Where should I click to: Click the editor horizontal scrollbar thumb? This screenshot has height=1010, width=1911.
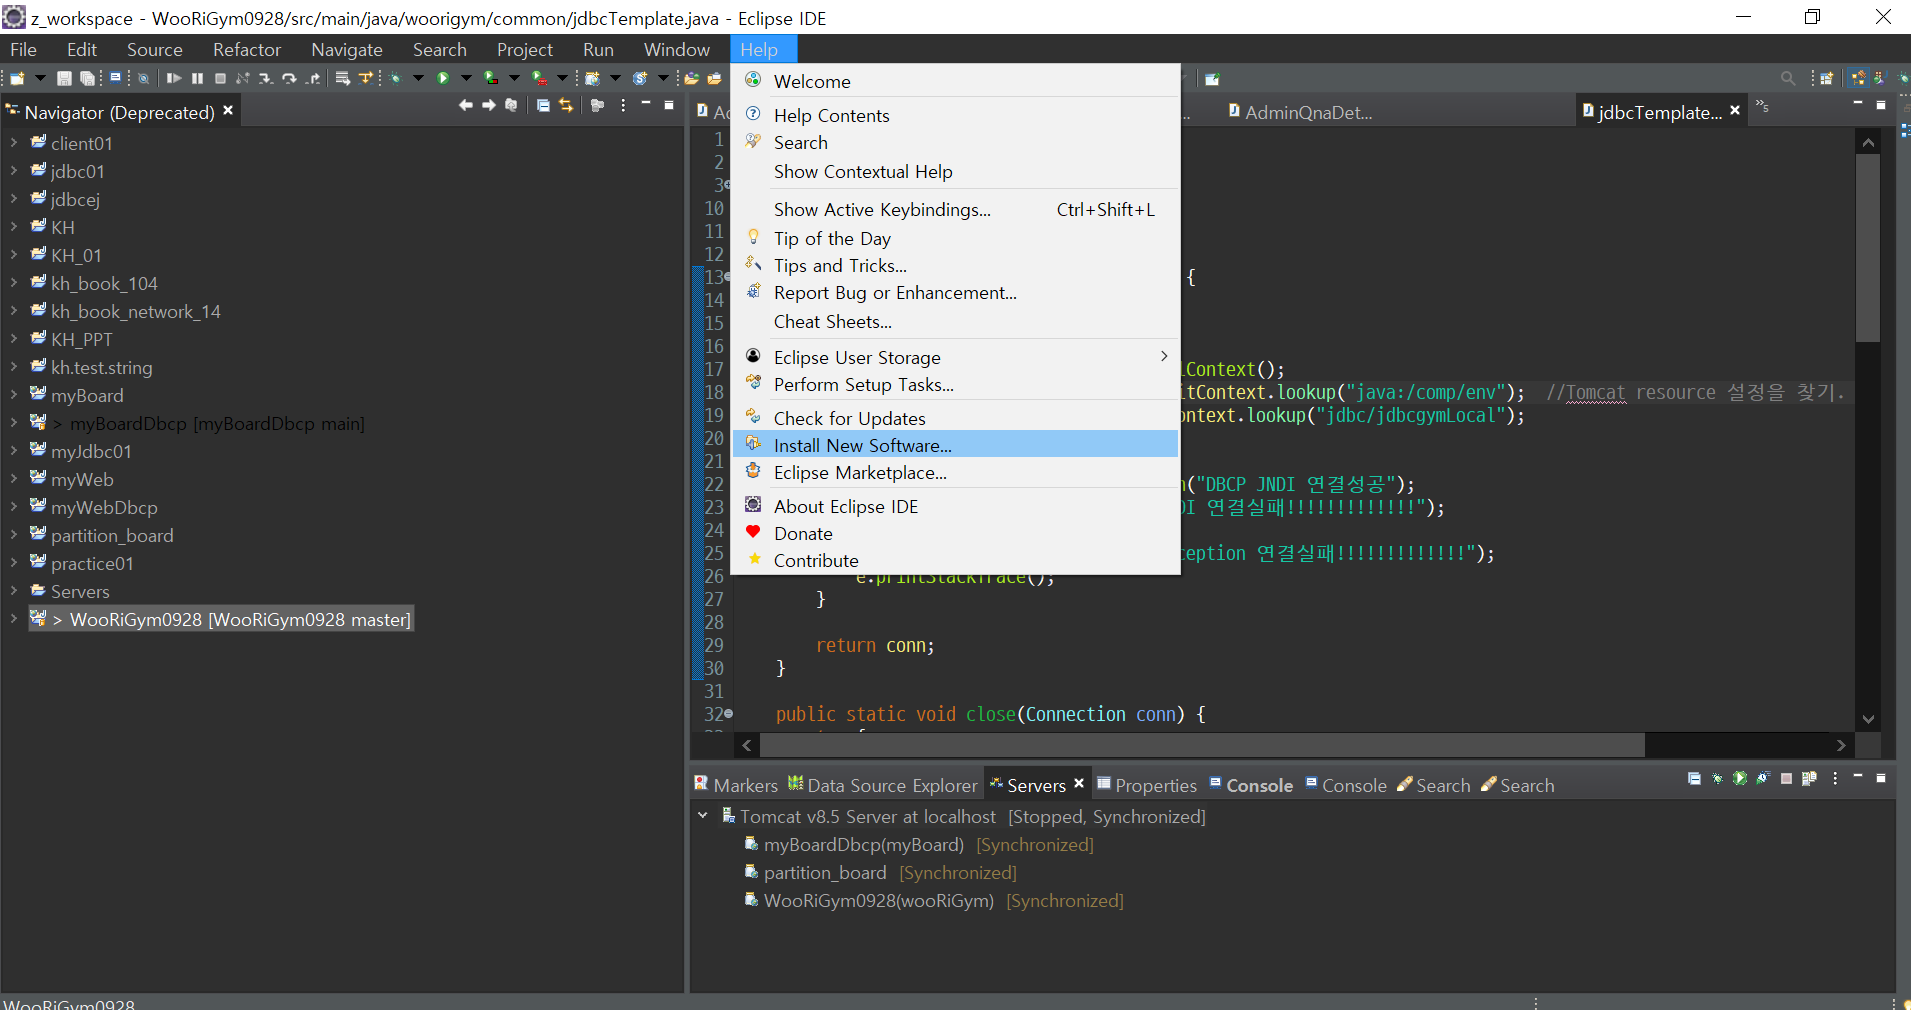(x=1202, y=745)
